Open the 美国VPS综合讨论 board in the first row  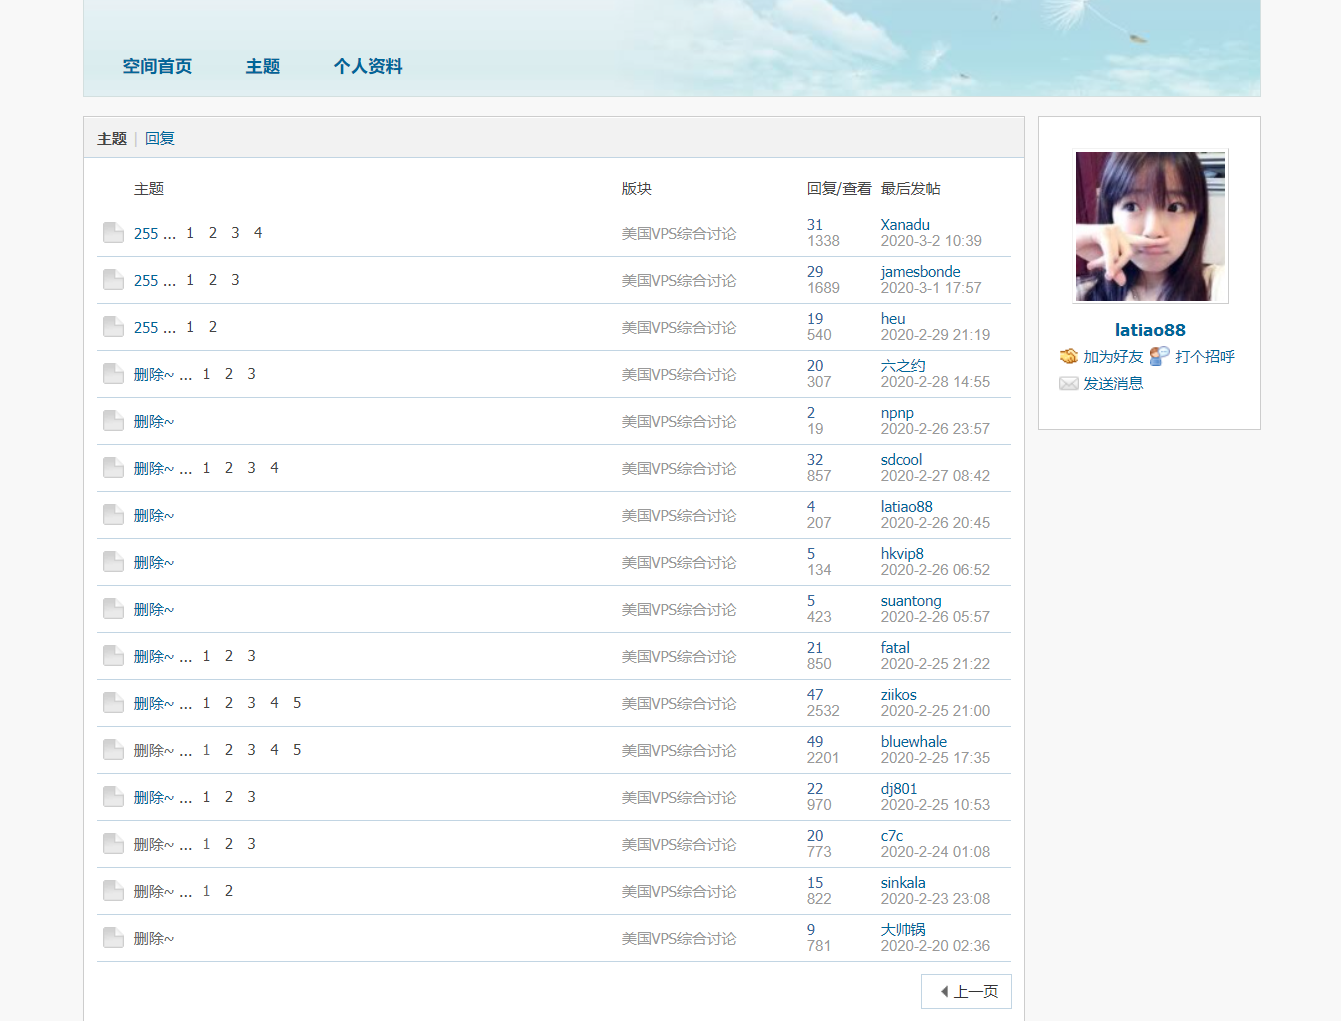coord(678,234)
